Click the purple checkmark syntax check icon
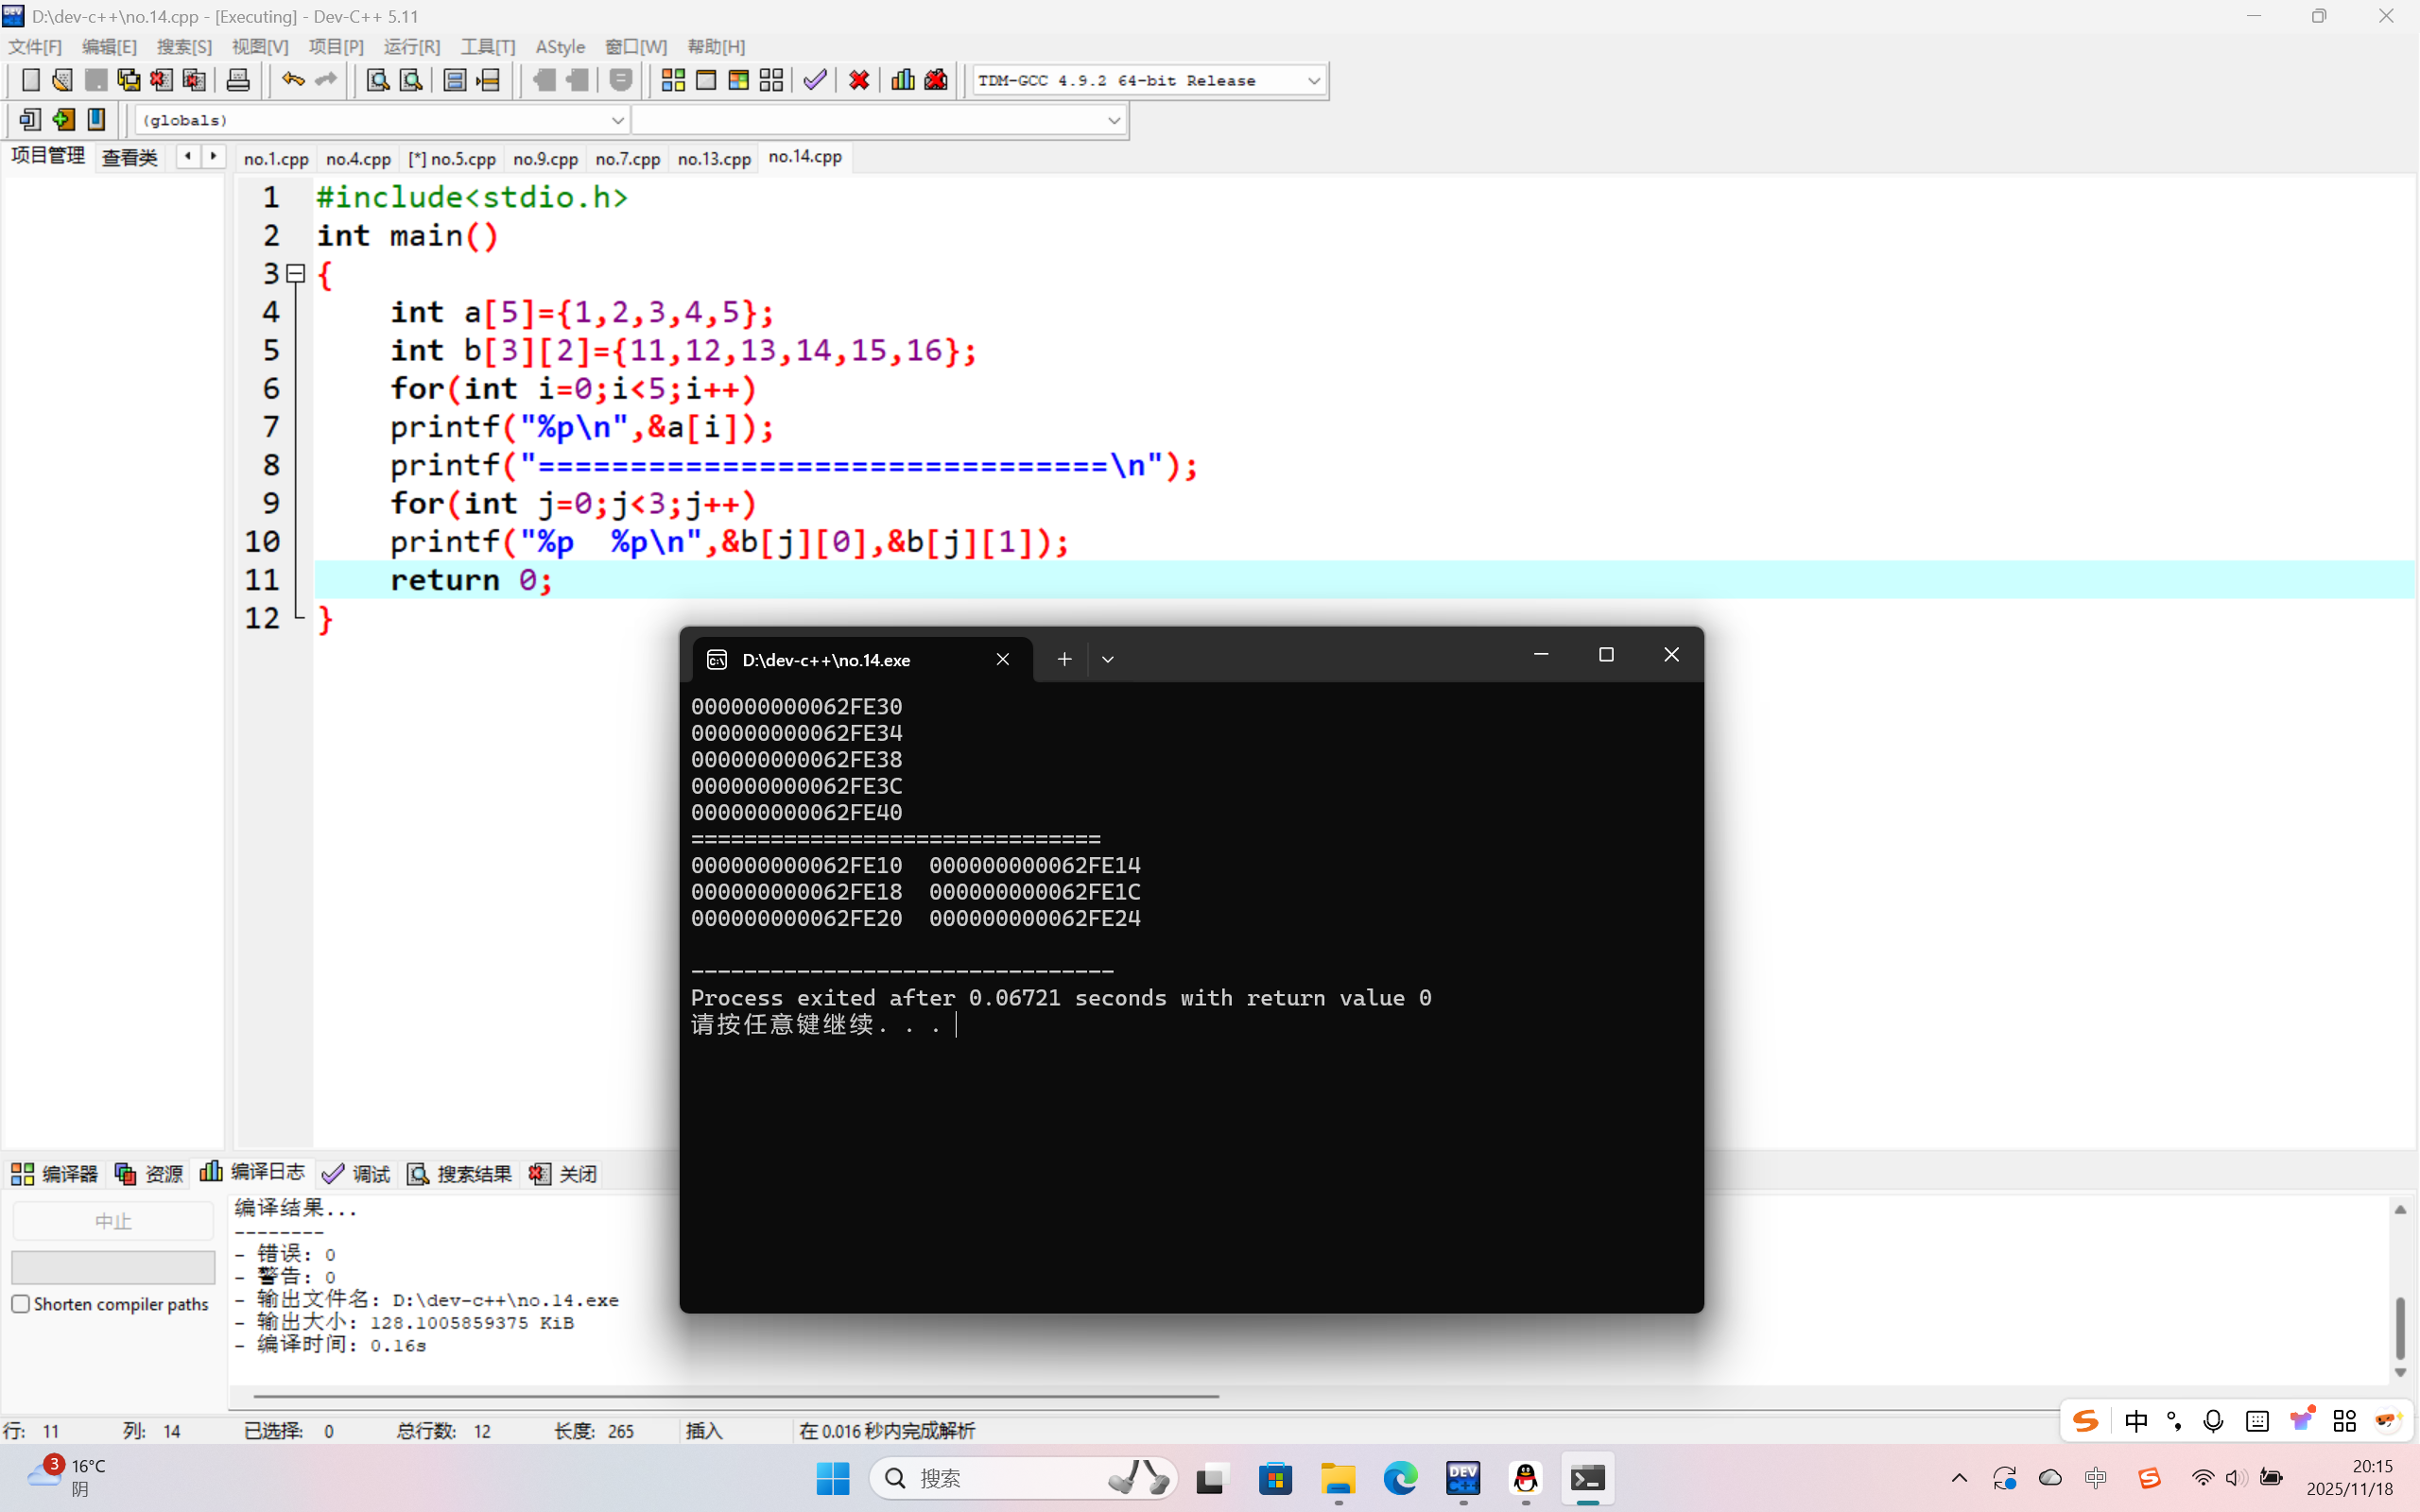This screenshot has width=2420, height=1512. (815, 80)
